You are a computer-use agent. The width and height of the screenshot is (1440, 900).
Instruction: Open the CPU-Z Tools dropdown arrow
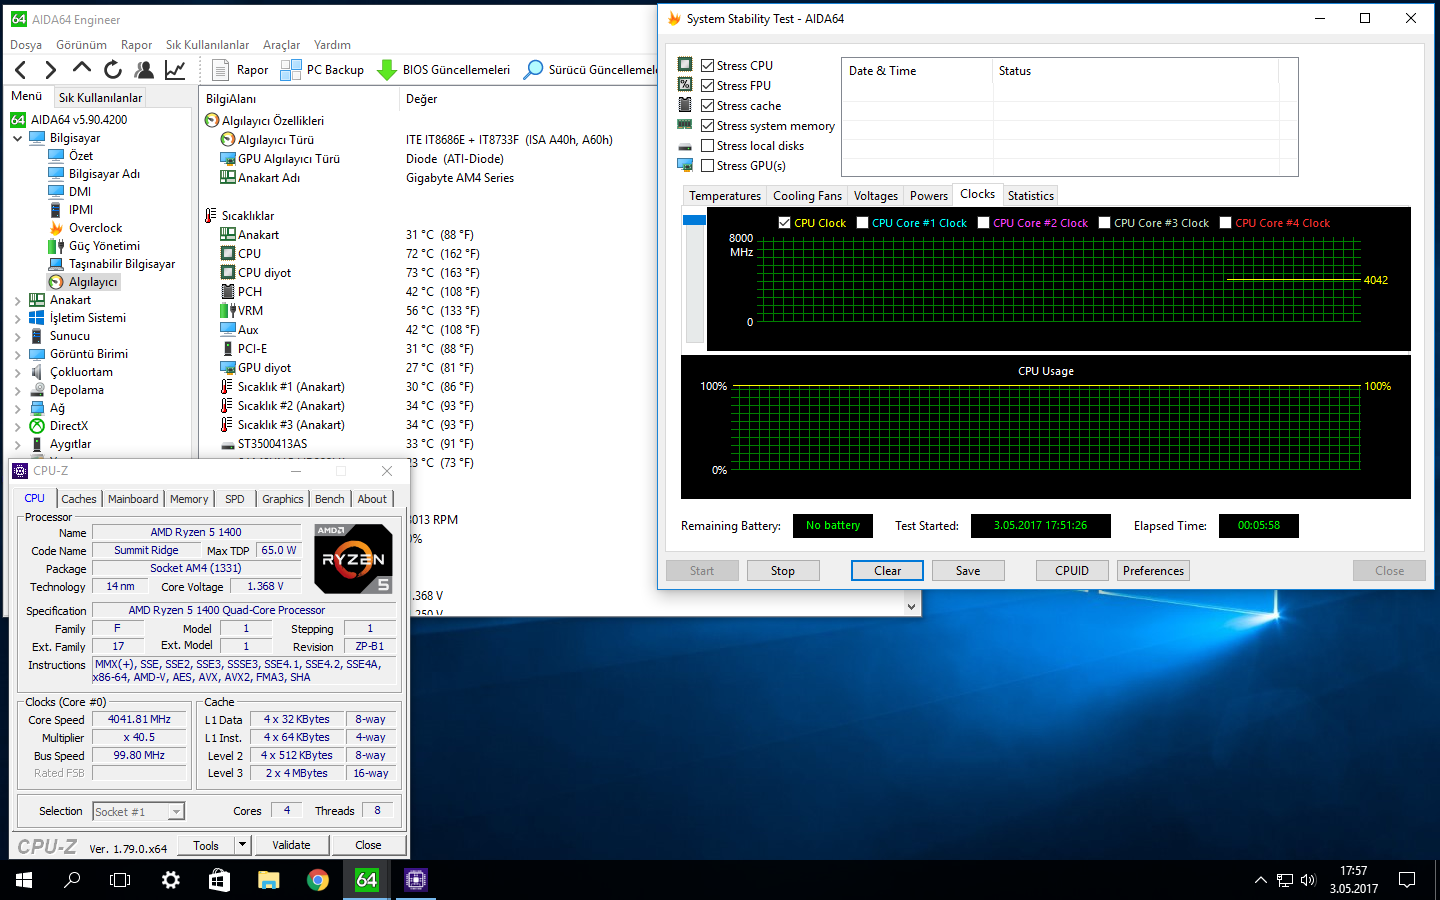tap(242, 845)
